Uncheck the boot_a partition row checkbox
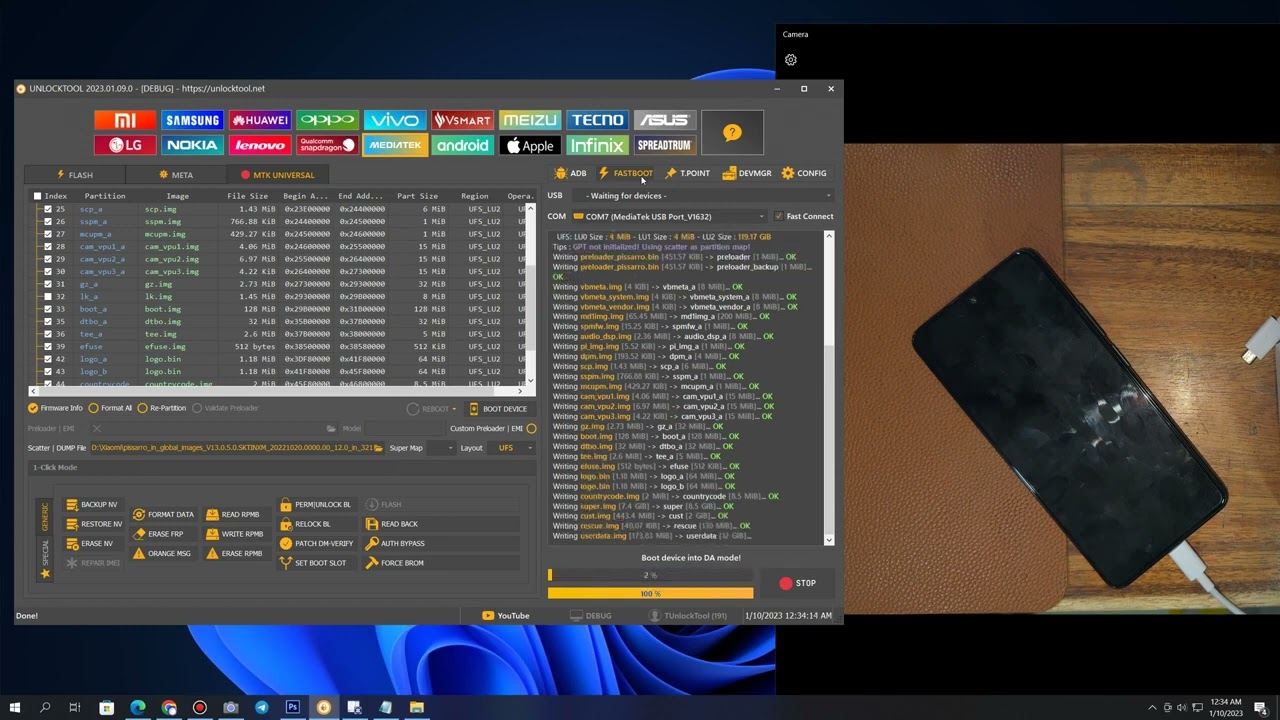Image resolution: width=1280 pixels, height=720 pixels. click(x=47, y=309)
